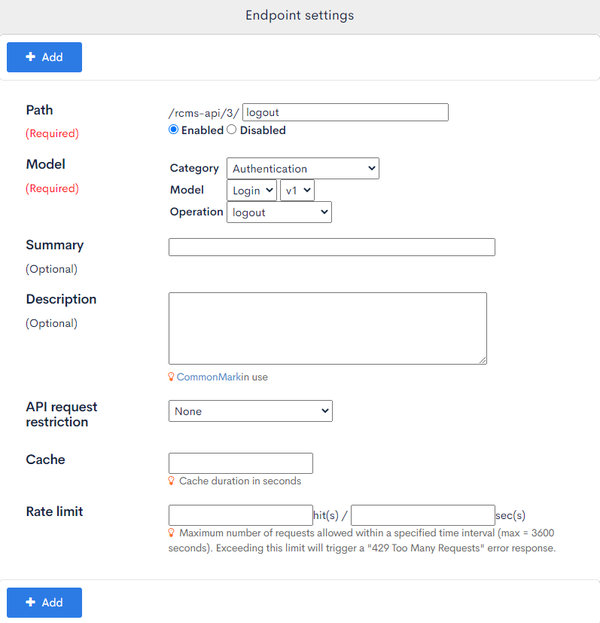The image size is (600, 623).
Task: Click the bottom Add button
Action: (45, 602)
